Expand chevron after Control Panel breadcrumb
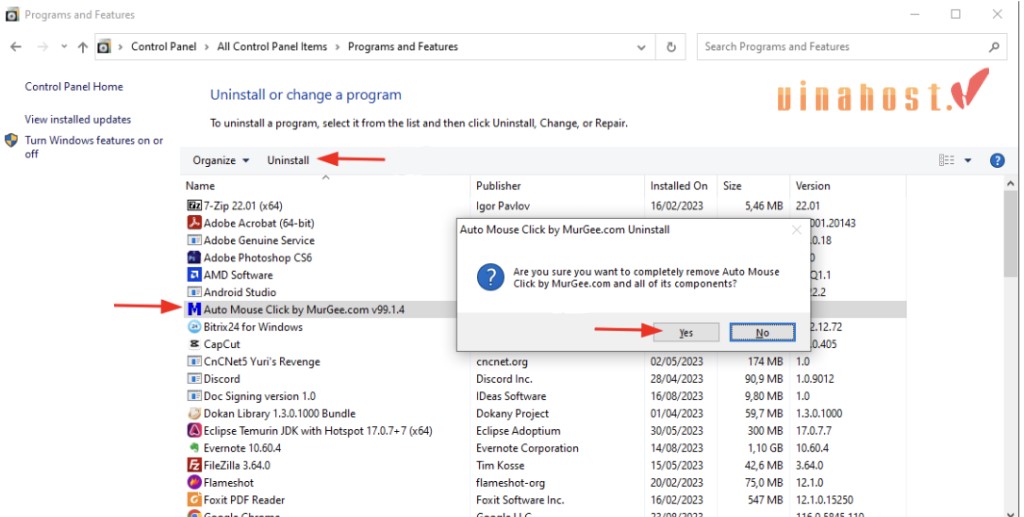Screen dimensions: 1024x517 [x=206, y=47]
